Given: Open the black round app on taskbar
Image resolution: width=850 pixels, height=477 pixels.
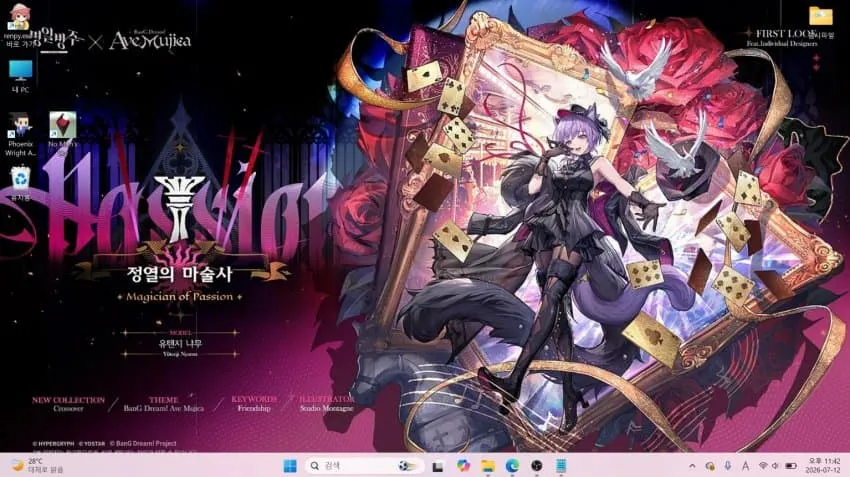Looking at the screenshot, I should pyautogui.click(x=537, y=466).
